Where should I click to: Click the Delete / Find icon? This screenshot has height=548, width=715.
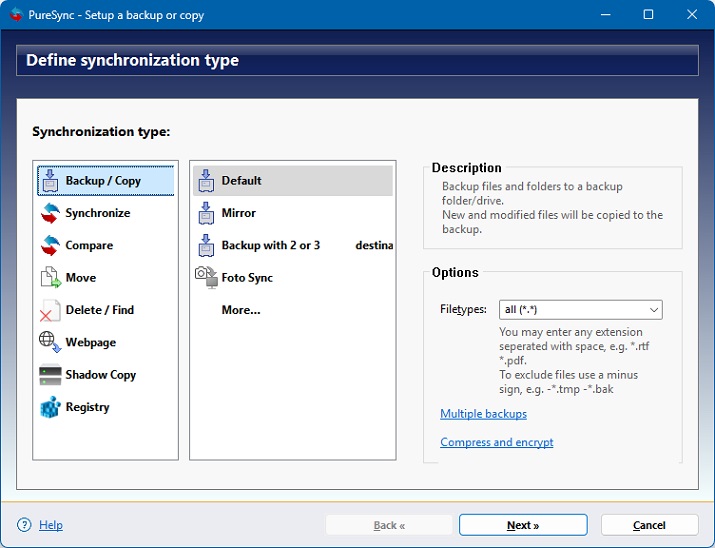tap(50, 310)
